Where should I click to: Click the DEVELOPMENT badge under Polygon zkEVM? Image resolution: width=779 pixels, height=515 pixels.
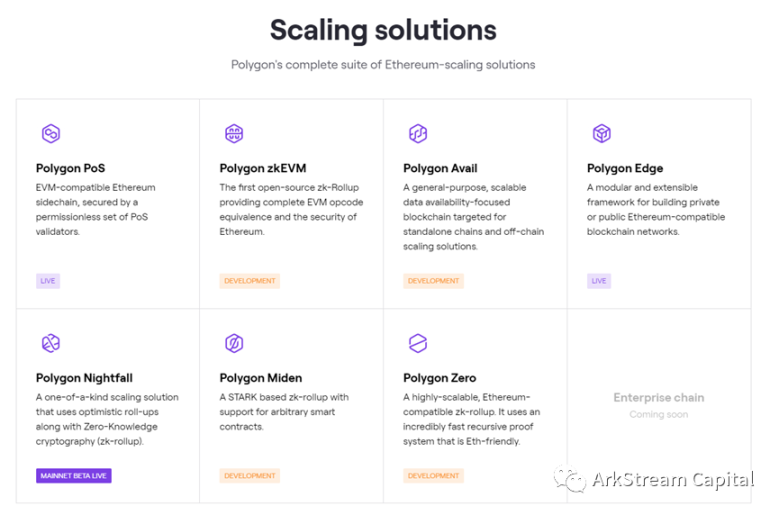250,281
